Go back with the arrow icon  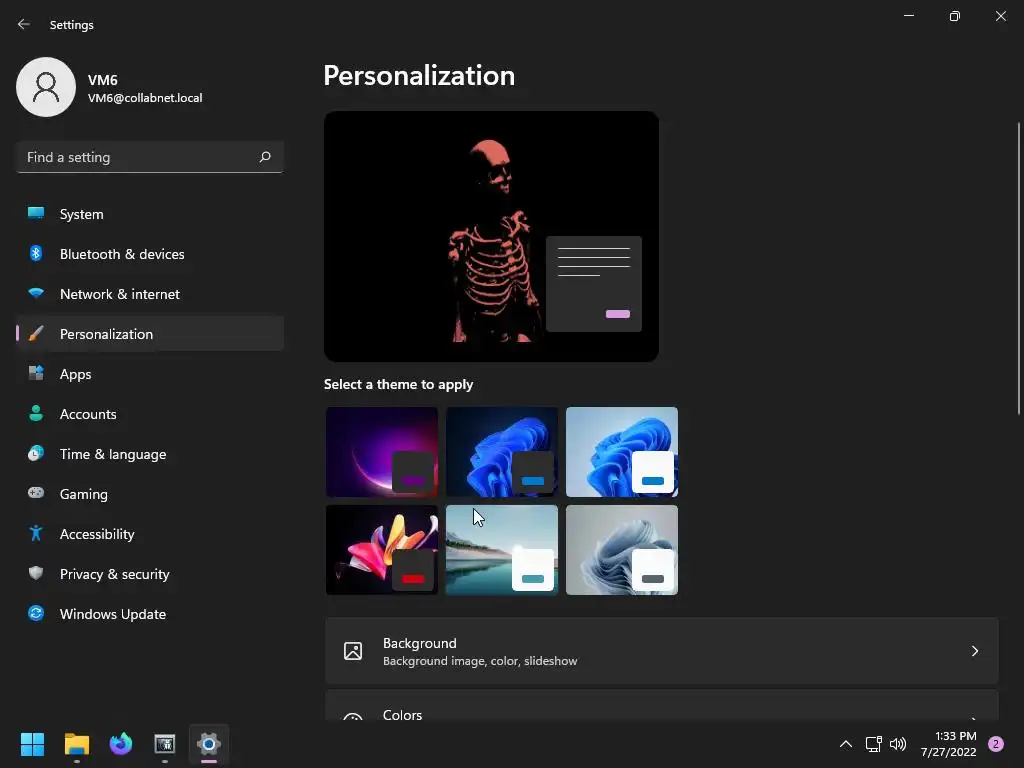pos(24,24)
